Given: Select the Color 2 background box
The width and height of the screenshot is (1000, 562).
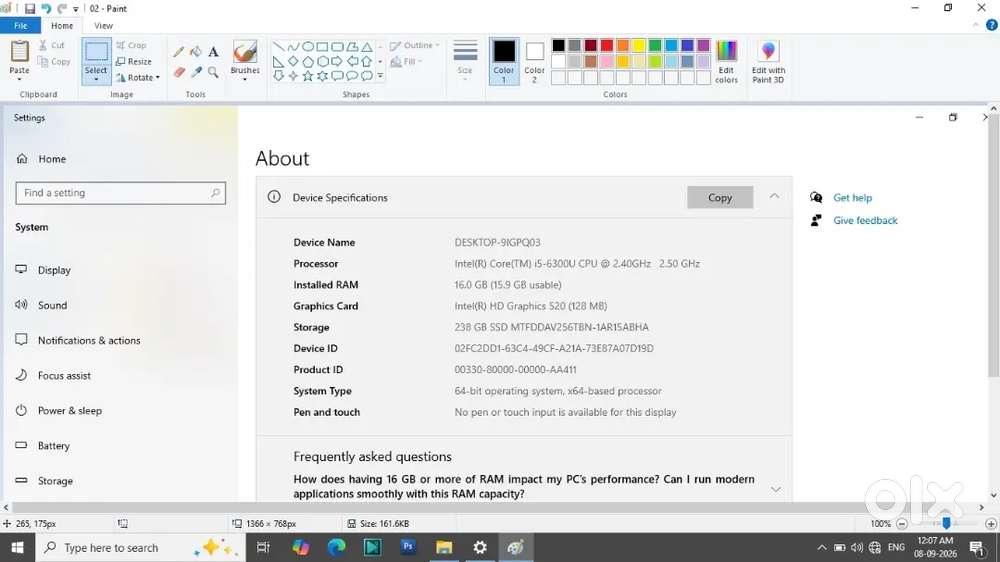Looking at the screenshot, I should (x=534, y=61).
